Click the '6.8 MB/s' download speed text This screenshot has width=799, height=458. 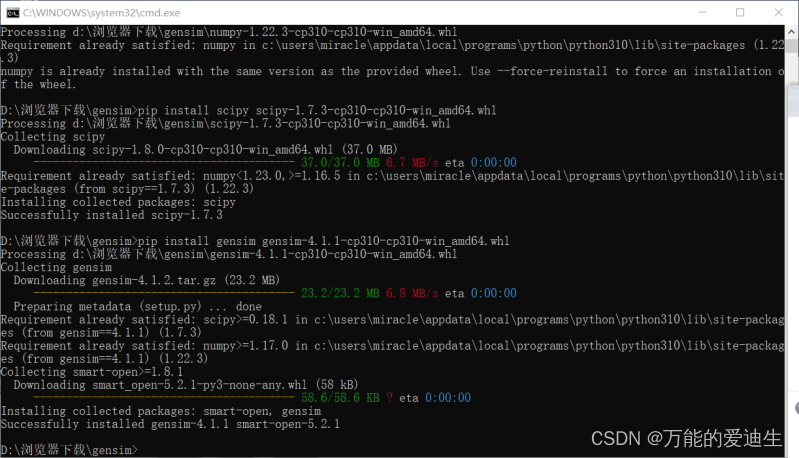click(412, 293)
